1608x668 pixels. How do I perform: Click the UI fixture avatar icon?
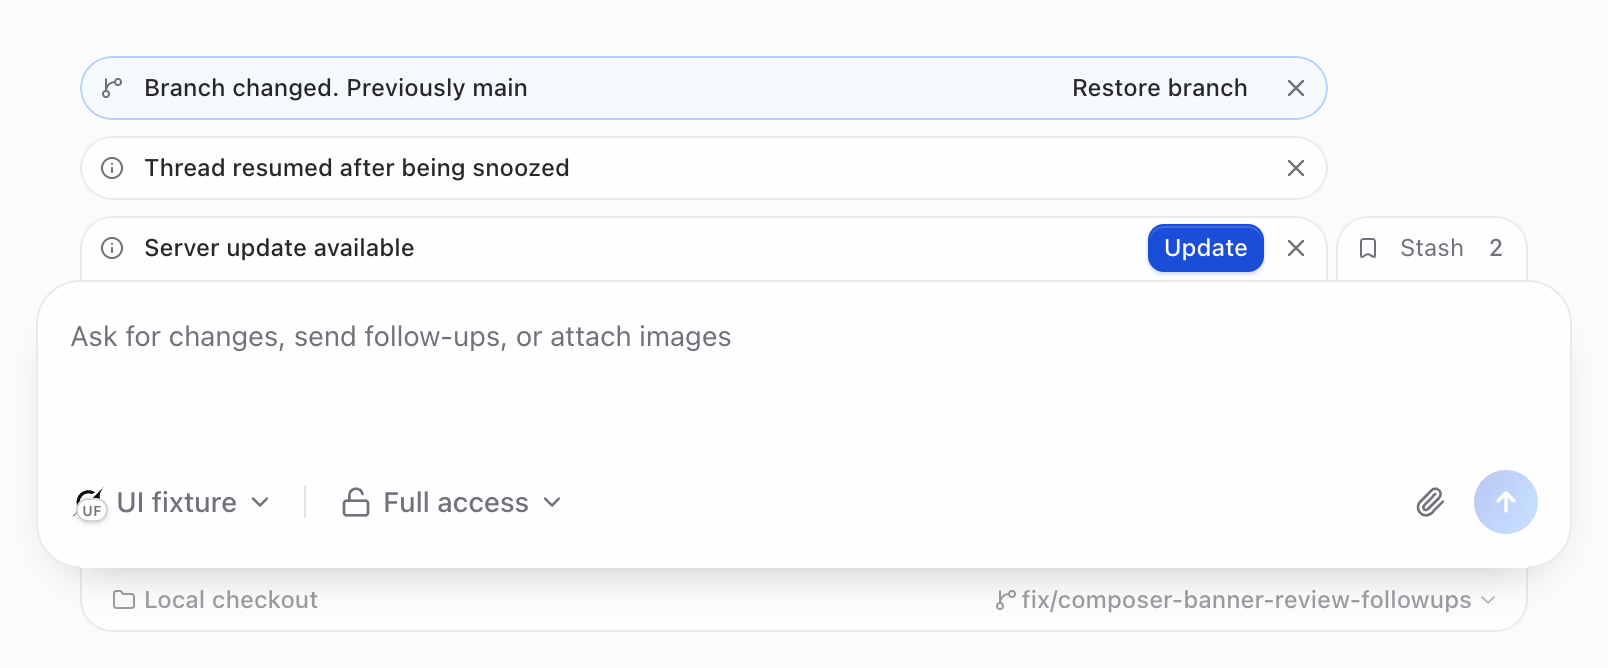pos(90,504)
